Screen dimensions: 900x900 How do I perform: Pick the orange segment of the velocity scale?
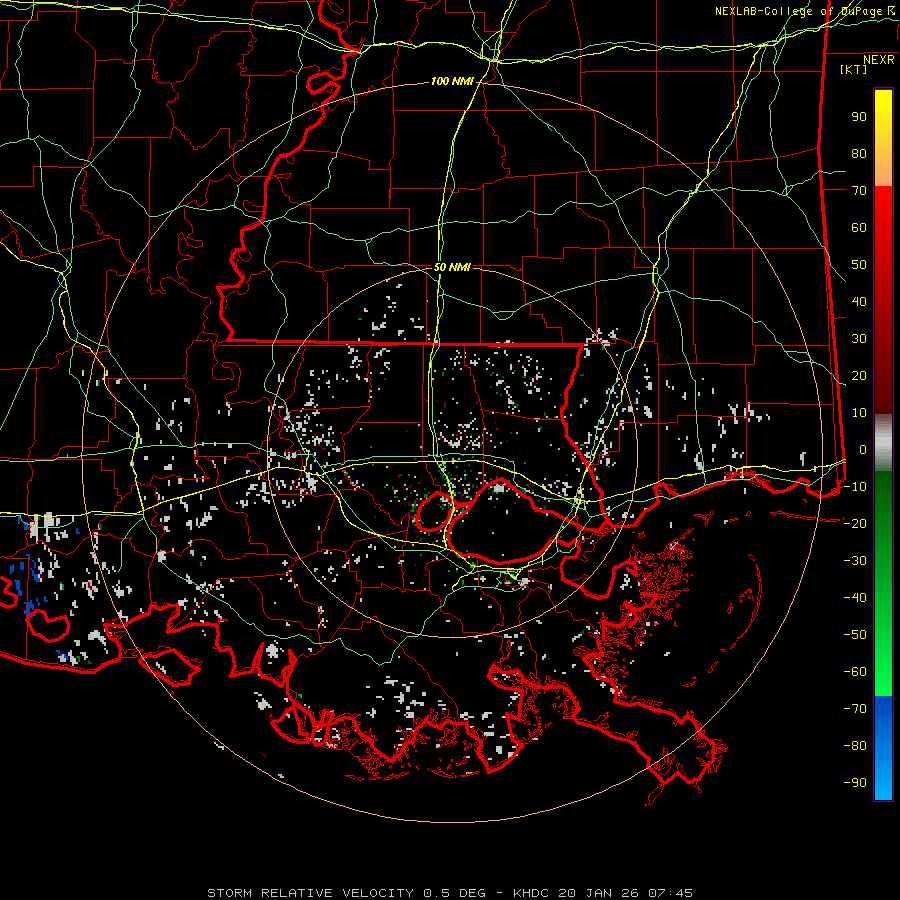click(x=883, y=169)
